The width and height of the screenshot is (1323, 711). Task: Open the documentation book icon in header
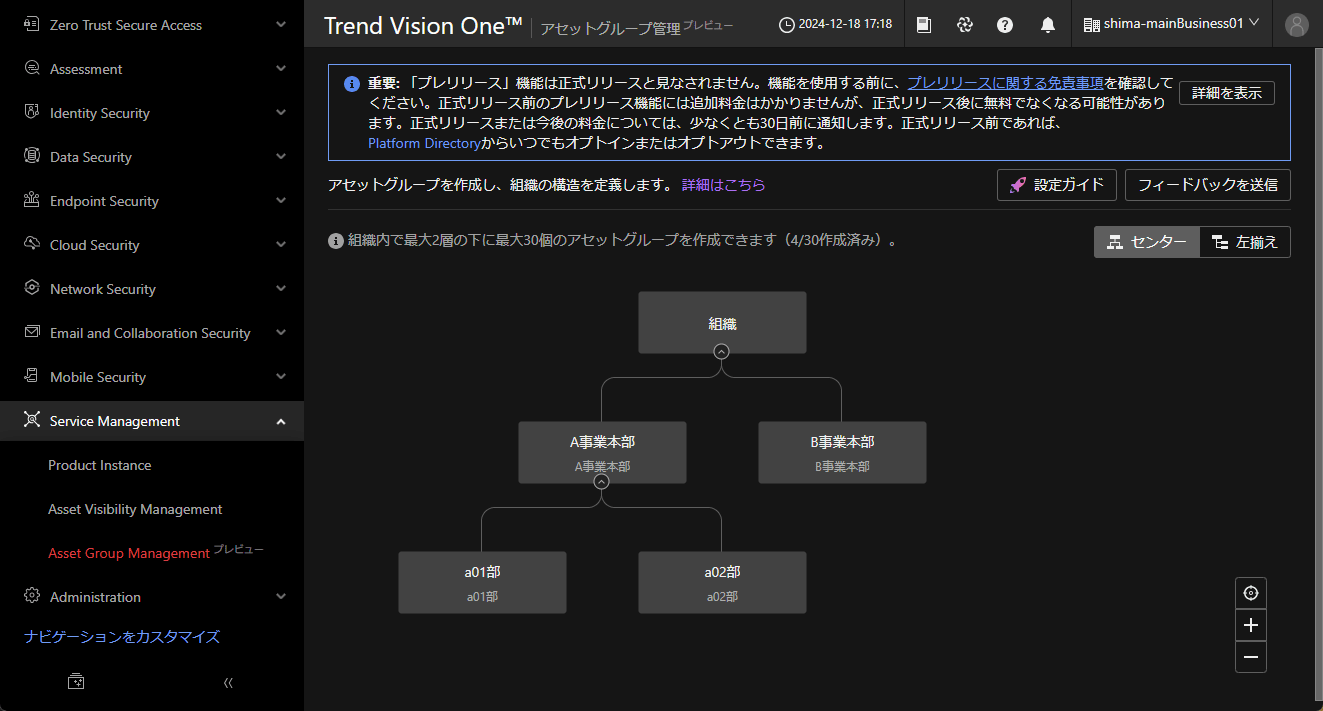(924, 25)
